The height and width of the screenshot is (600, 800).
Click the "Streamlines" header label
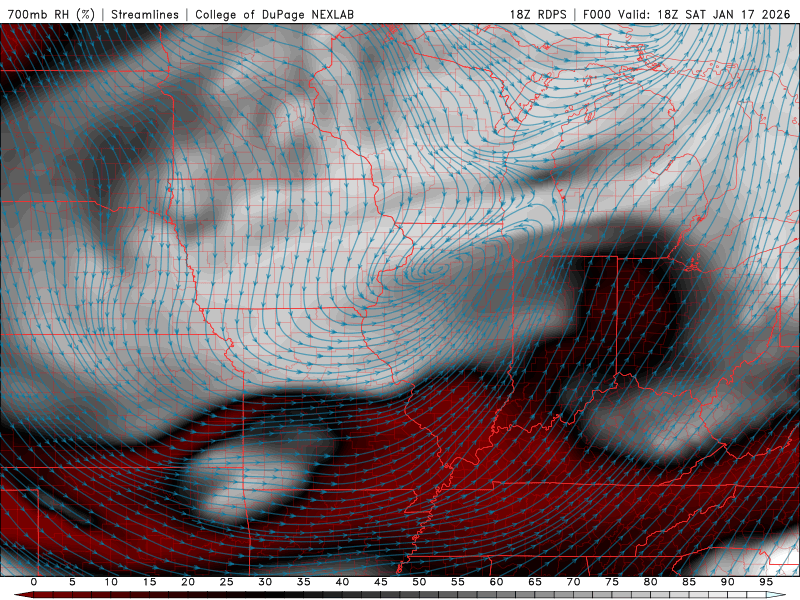pos(145,14)
